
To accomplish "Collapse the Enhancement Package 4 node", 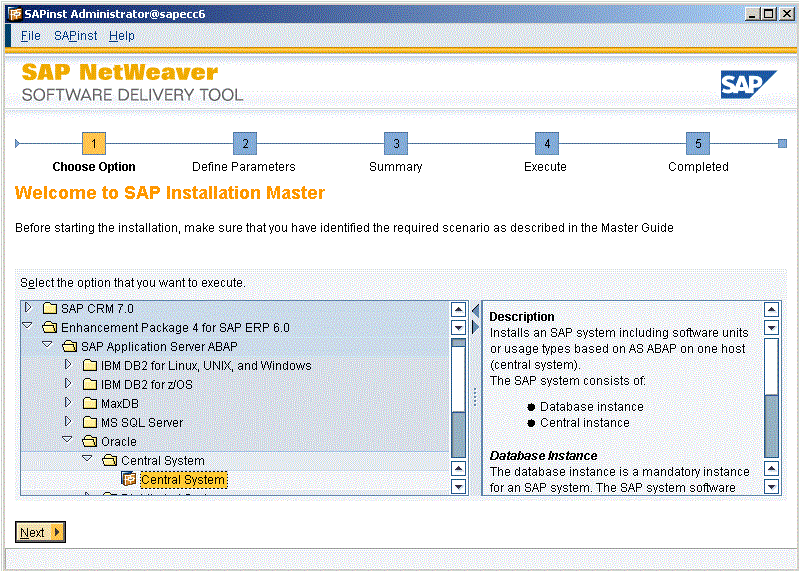I will (x=28, y=327).
